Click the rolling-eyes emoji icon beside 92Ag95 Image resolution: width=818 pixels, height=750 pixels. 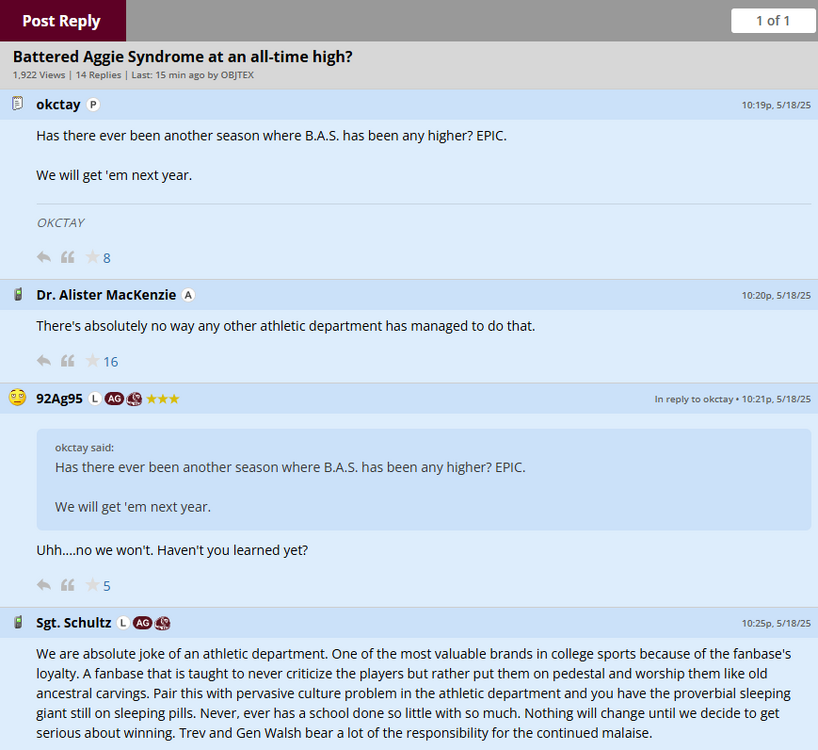17,398
